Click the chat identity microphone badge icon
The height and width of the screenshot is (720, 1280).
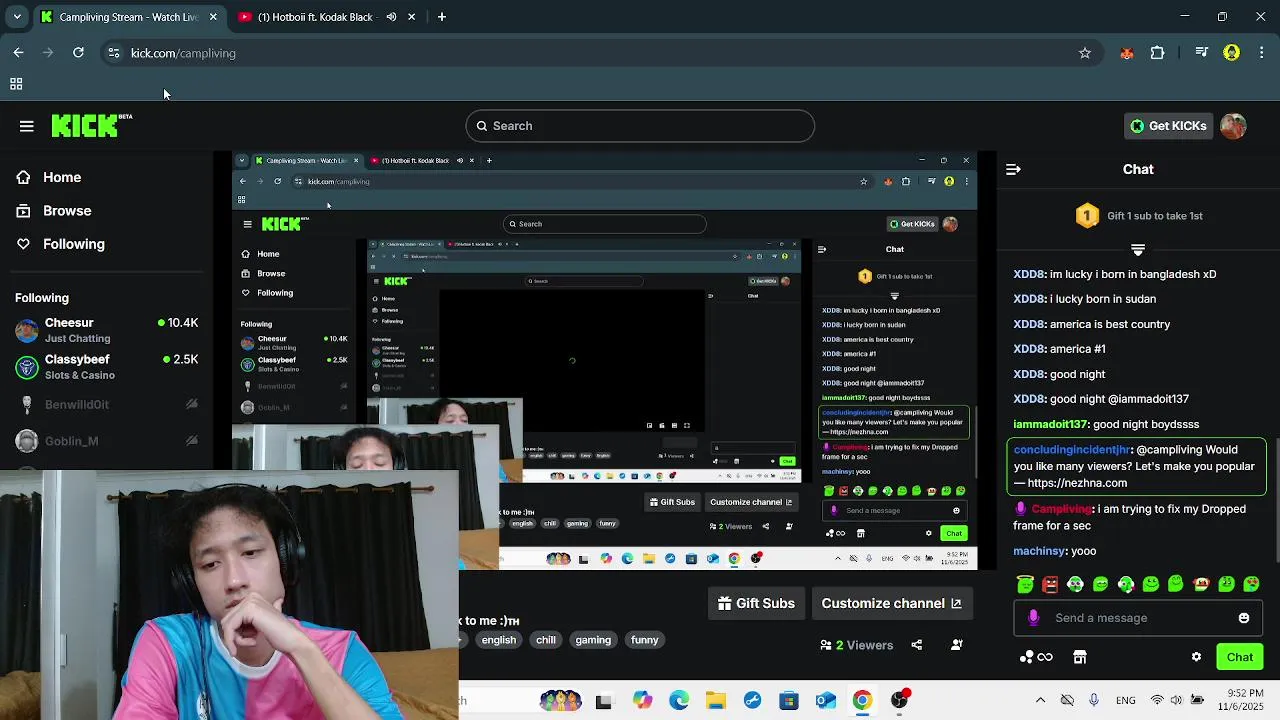pyautogui.click(x=1033, y=618)
